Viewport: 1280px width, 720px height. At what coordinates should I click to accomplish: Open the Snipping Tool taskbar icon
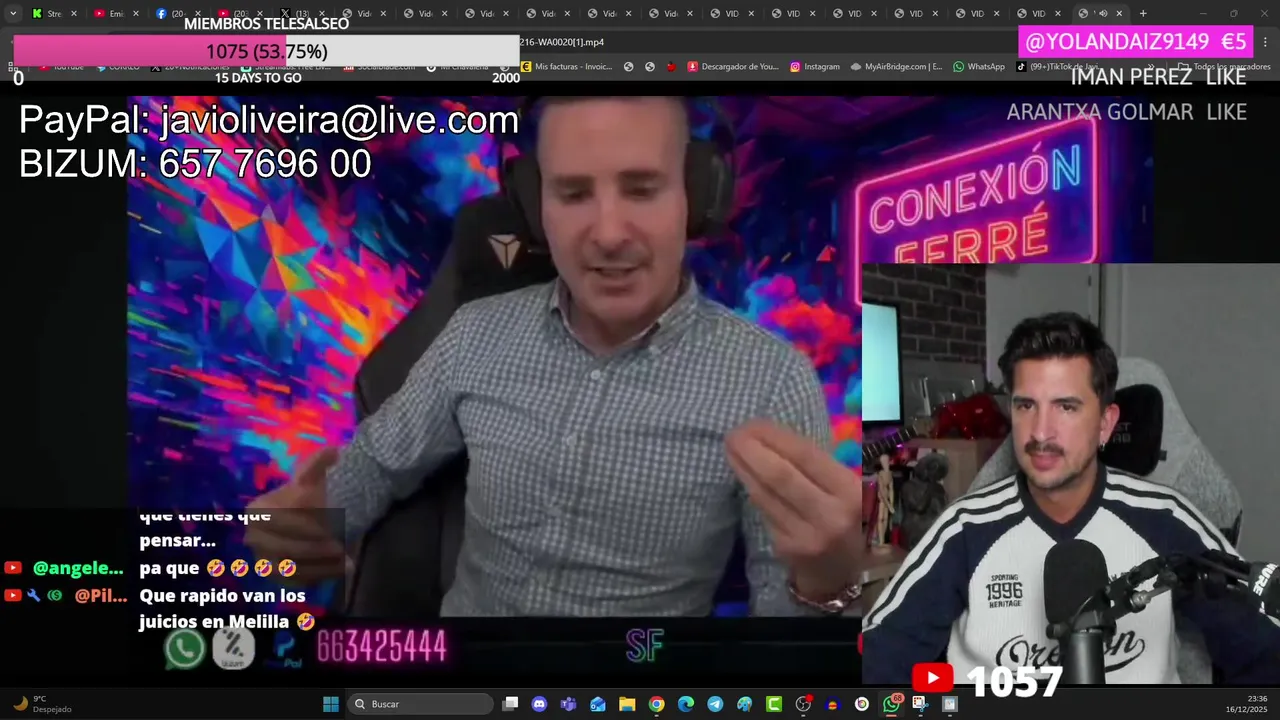point(920,704)
